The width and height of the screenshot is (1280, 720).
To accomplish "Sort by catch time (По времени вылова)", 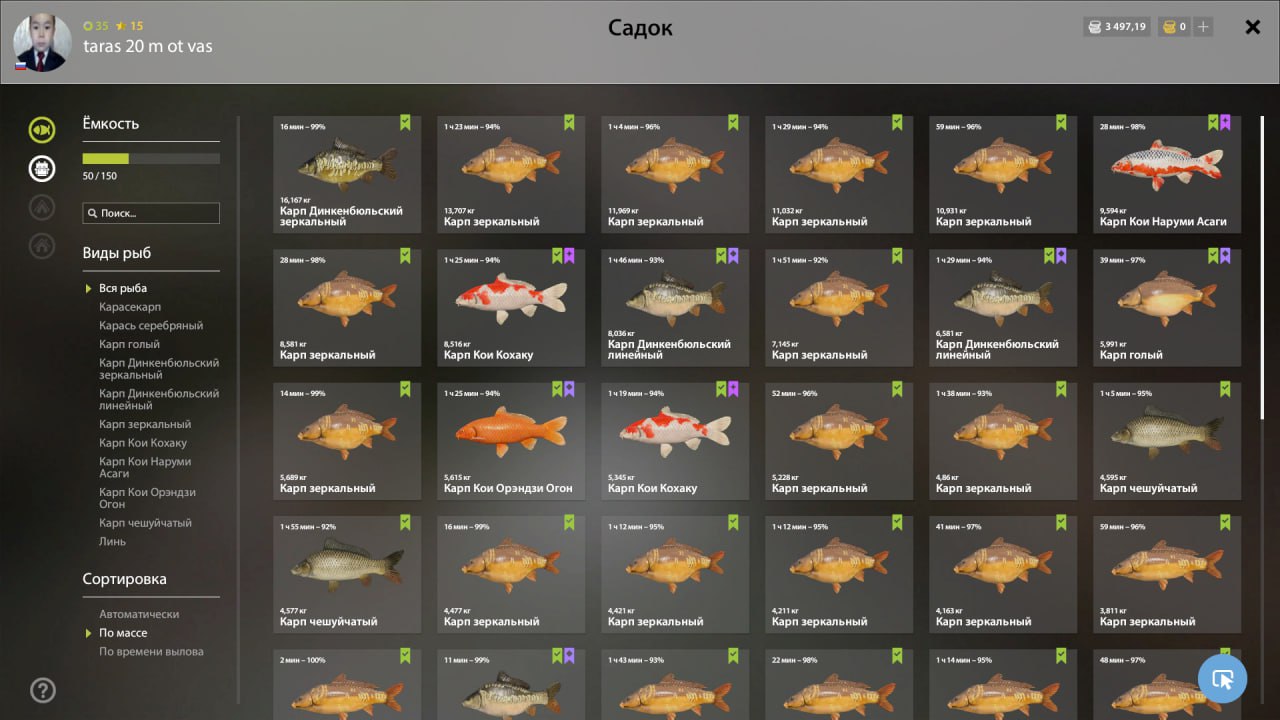I will point(151,652).
